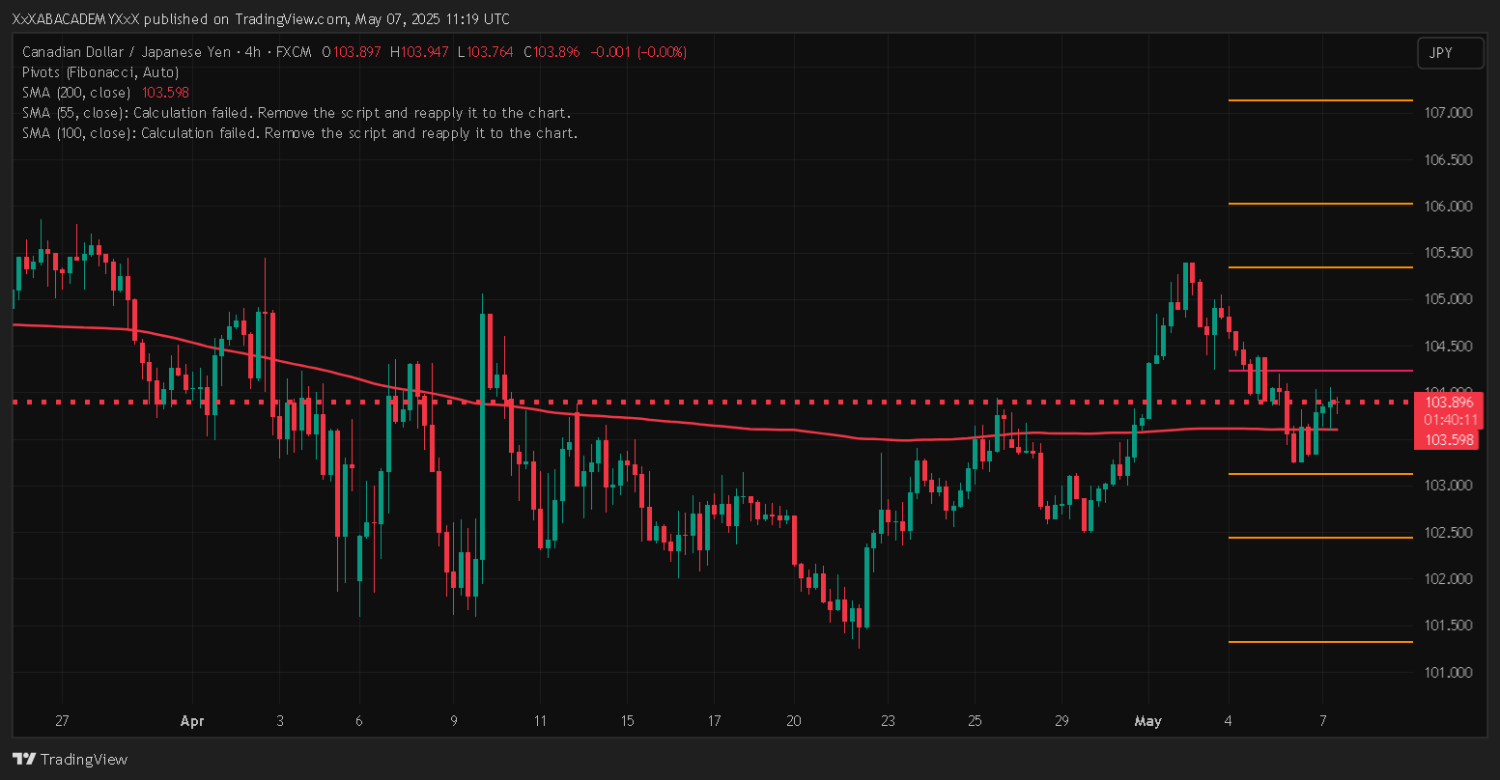Click the SMA (55, close) calculation failed message
The width and height of the screenshot is (1500, 780).
(x=296, y=112)
